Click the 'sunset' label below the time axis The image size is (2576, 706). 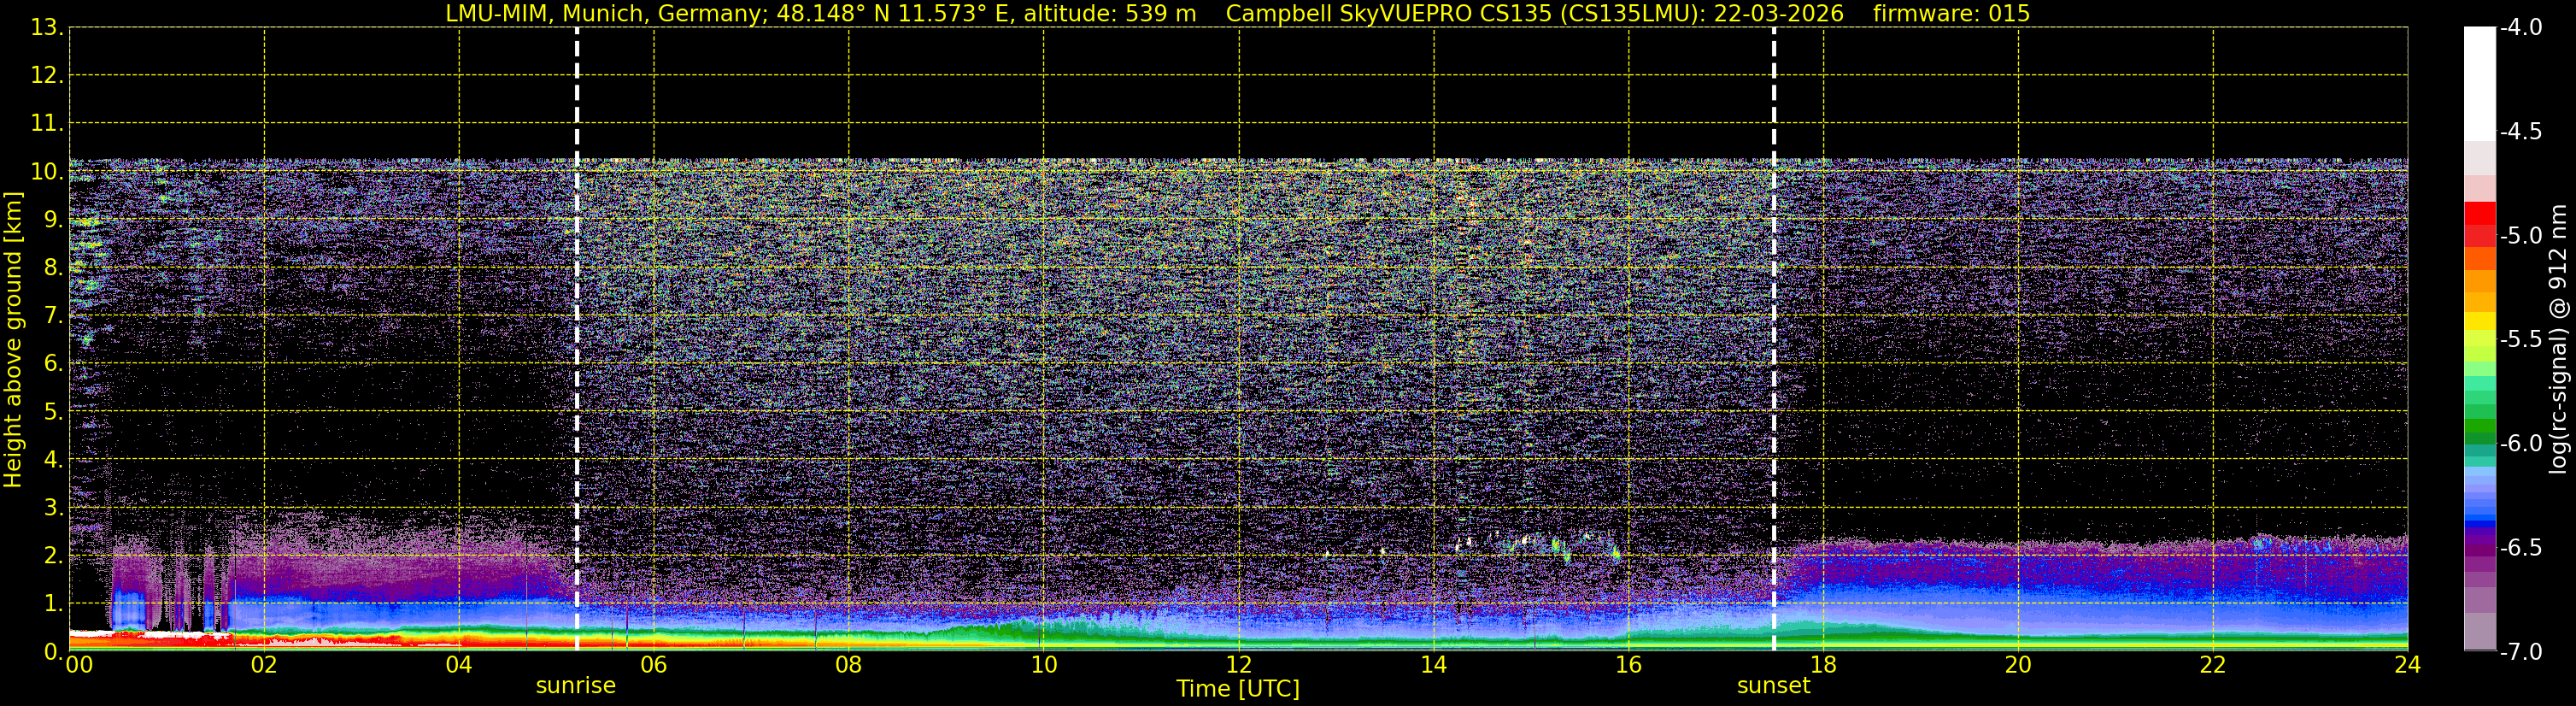[x=1773, y=686]
